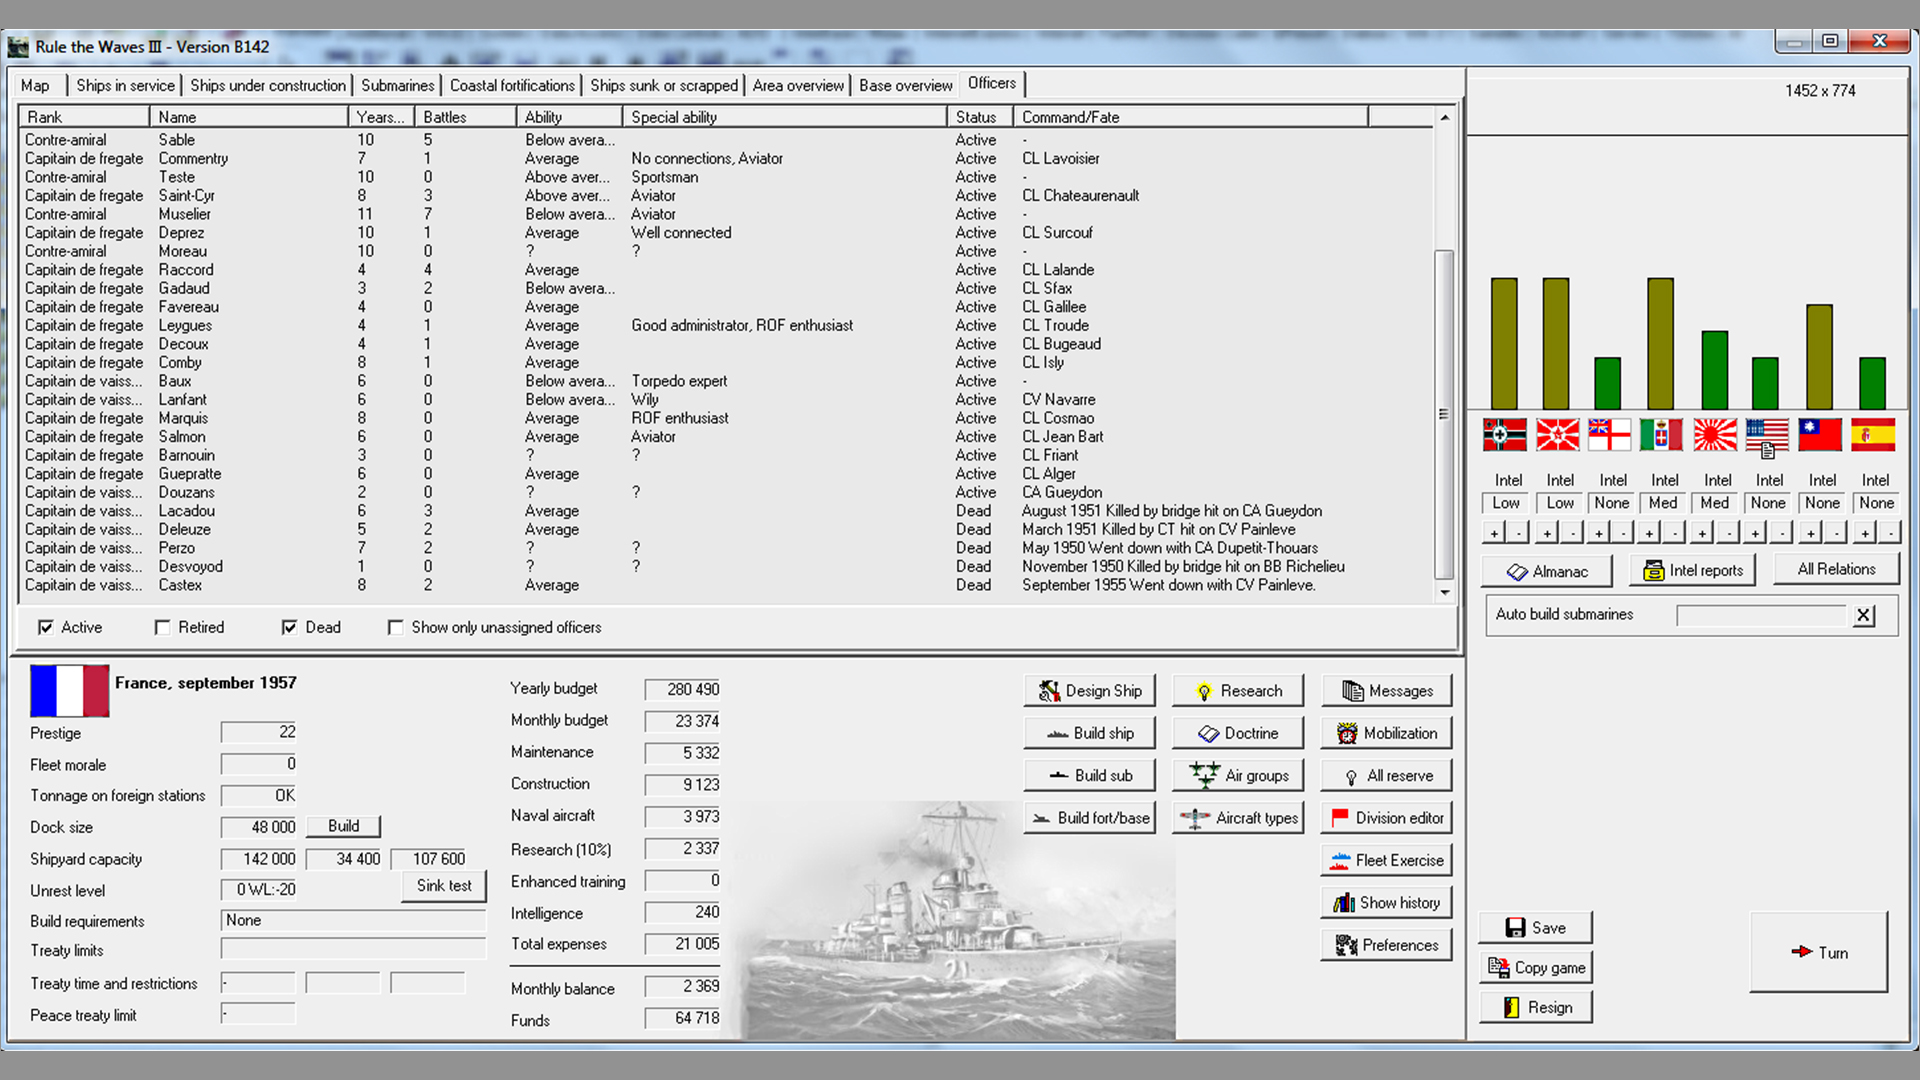1920x1080 pixels.
Task: Click the French flag thumbnail
Action: coord(69,691)
